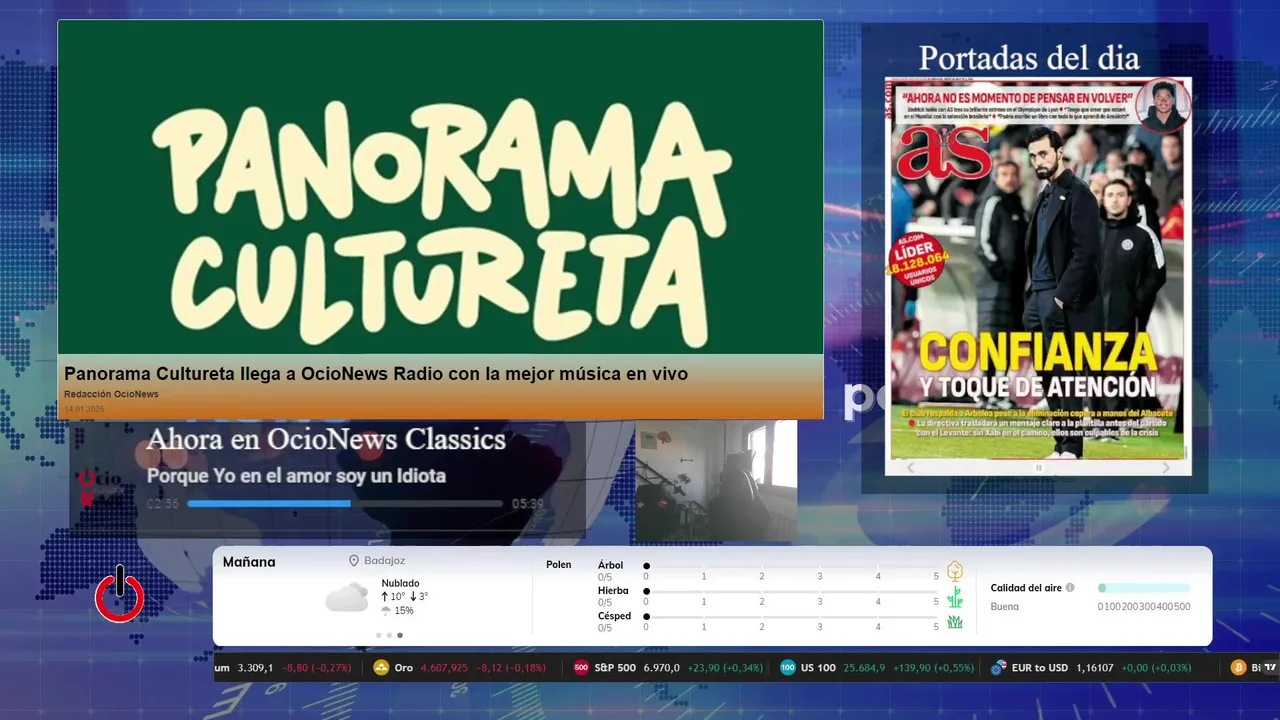Select the second weather carousel dot
Image resolution: width=1280 pixels, height=720 pixels.
(x=389, y=635)
